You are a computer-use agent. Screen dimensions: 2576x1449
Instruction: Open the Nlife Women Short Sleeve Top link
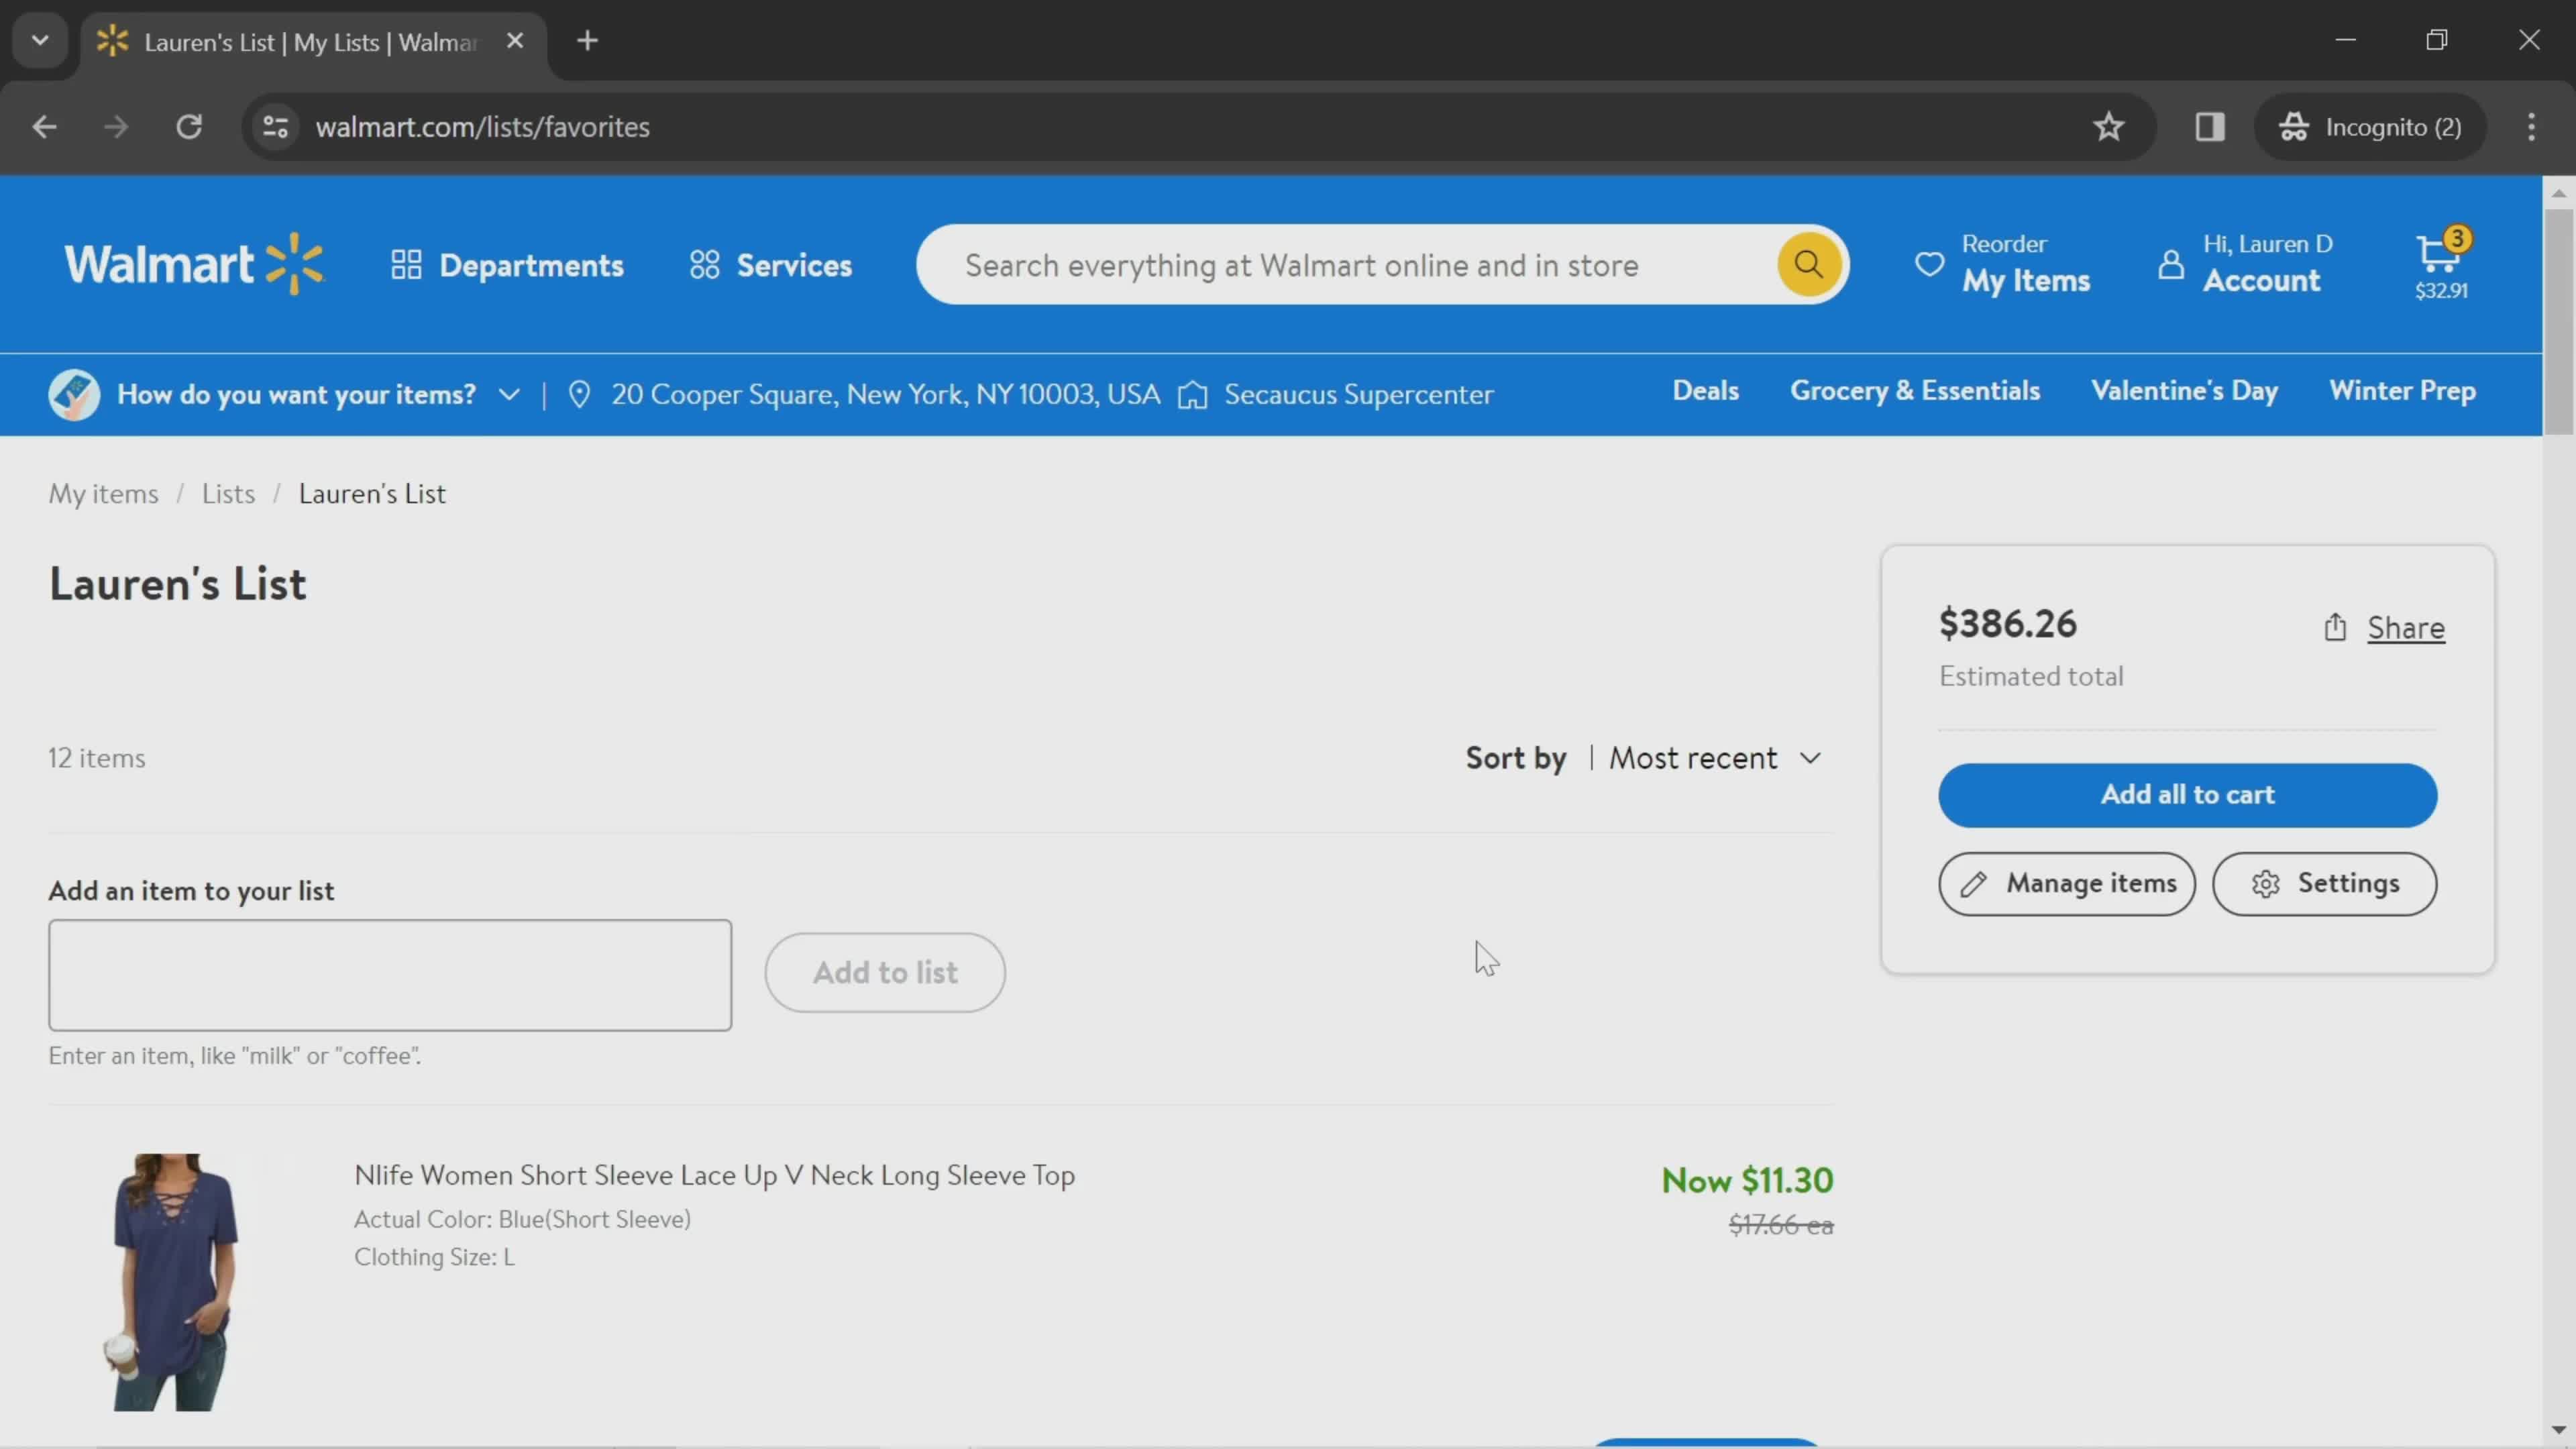714,1175
